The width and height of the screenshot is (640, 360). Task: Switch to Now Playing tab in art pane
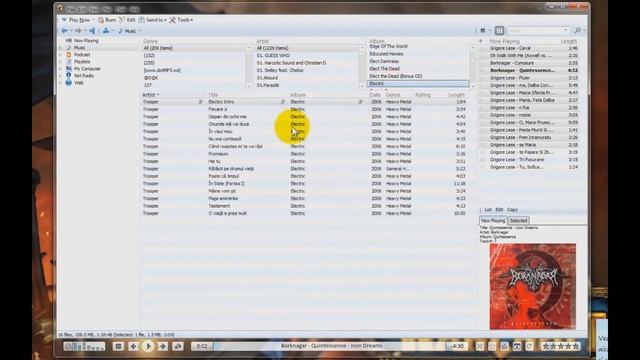pos(493,220)
